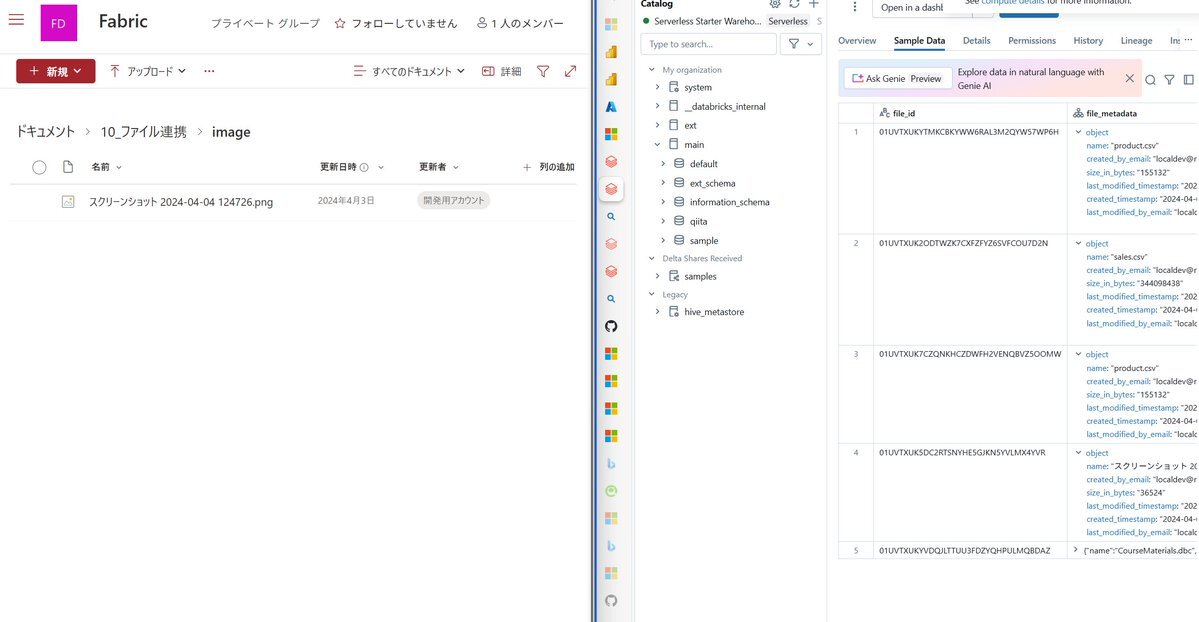Dismiss the Genie AI banner
This screenshot has width=1199, height=622.
pos(1129,78)
